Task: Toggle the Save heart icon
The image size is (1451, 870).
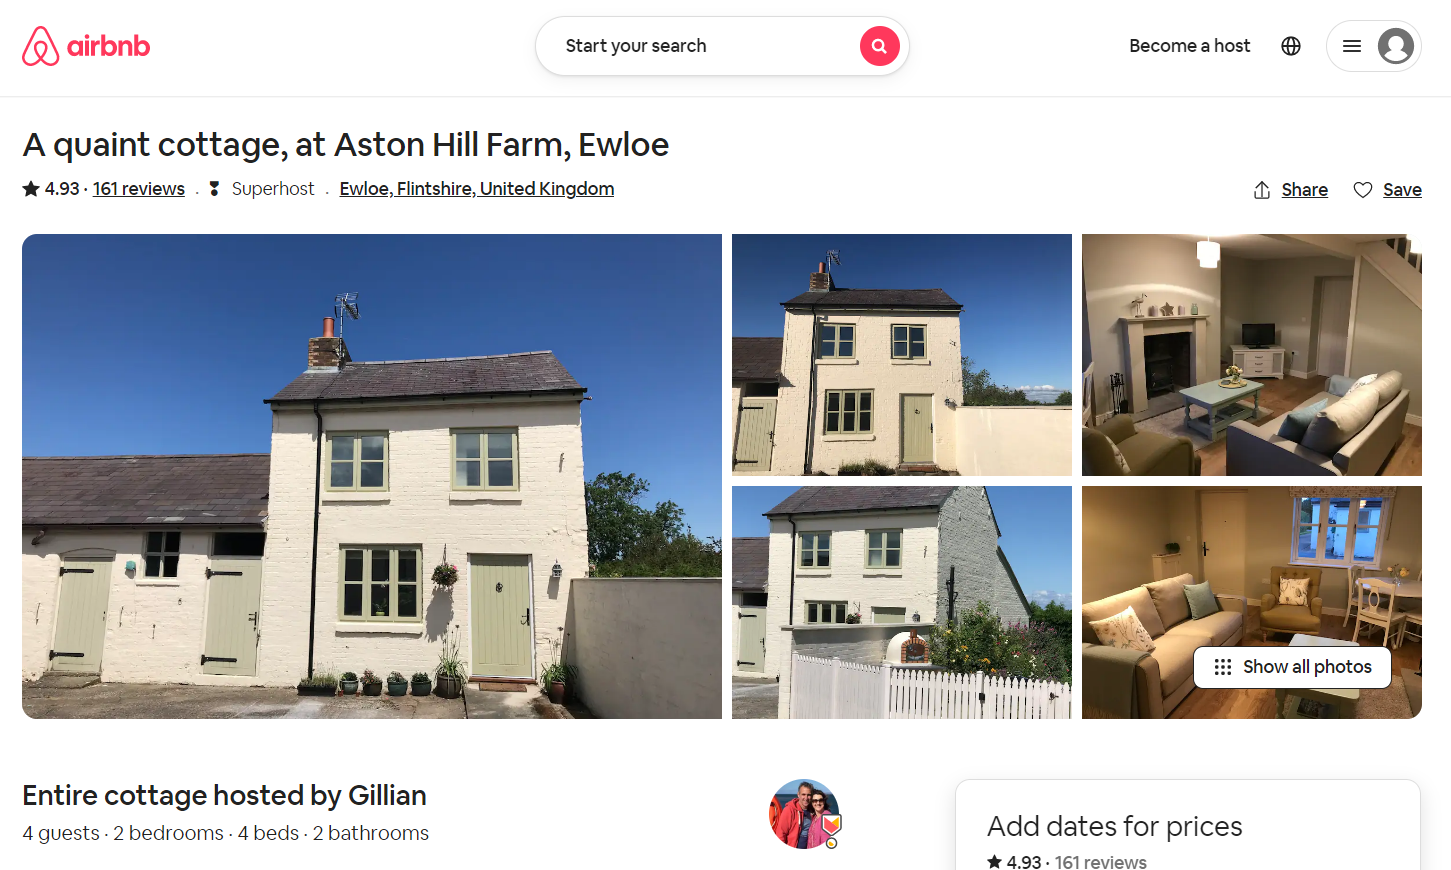Action: pyautogui.click(x=1362, y=190)
